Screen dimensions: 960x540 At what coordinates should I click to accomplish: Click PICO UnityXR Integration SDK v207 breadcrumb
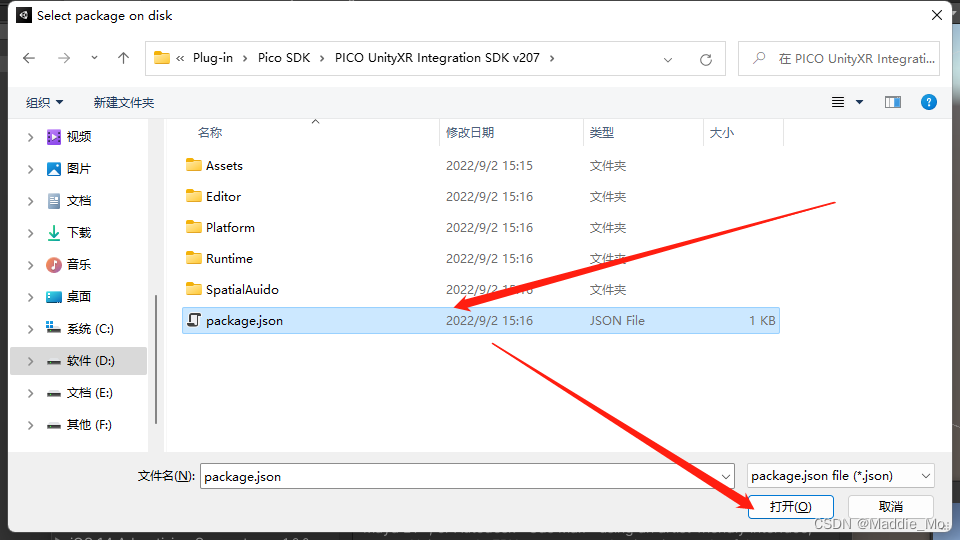pos(437,58)
